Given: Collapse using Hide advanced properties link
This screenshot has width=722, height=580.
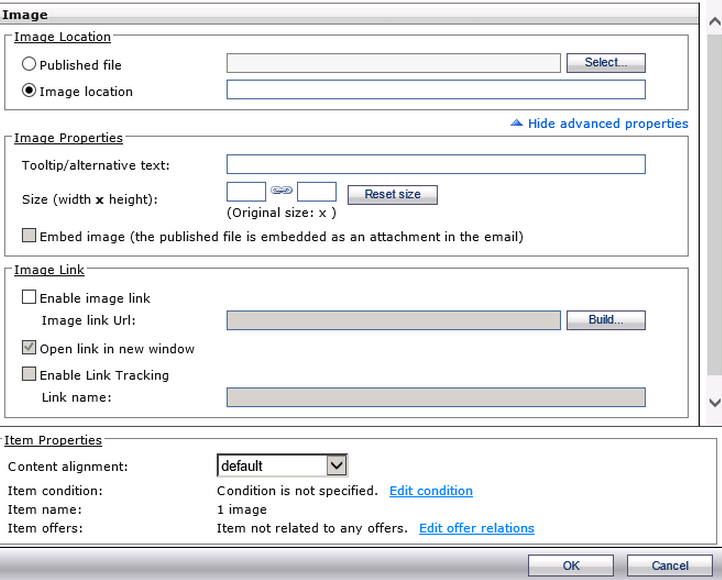Looking at the screenshot, I should (607, 123).
